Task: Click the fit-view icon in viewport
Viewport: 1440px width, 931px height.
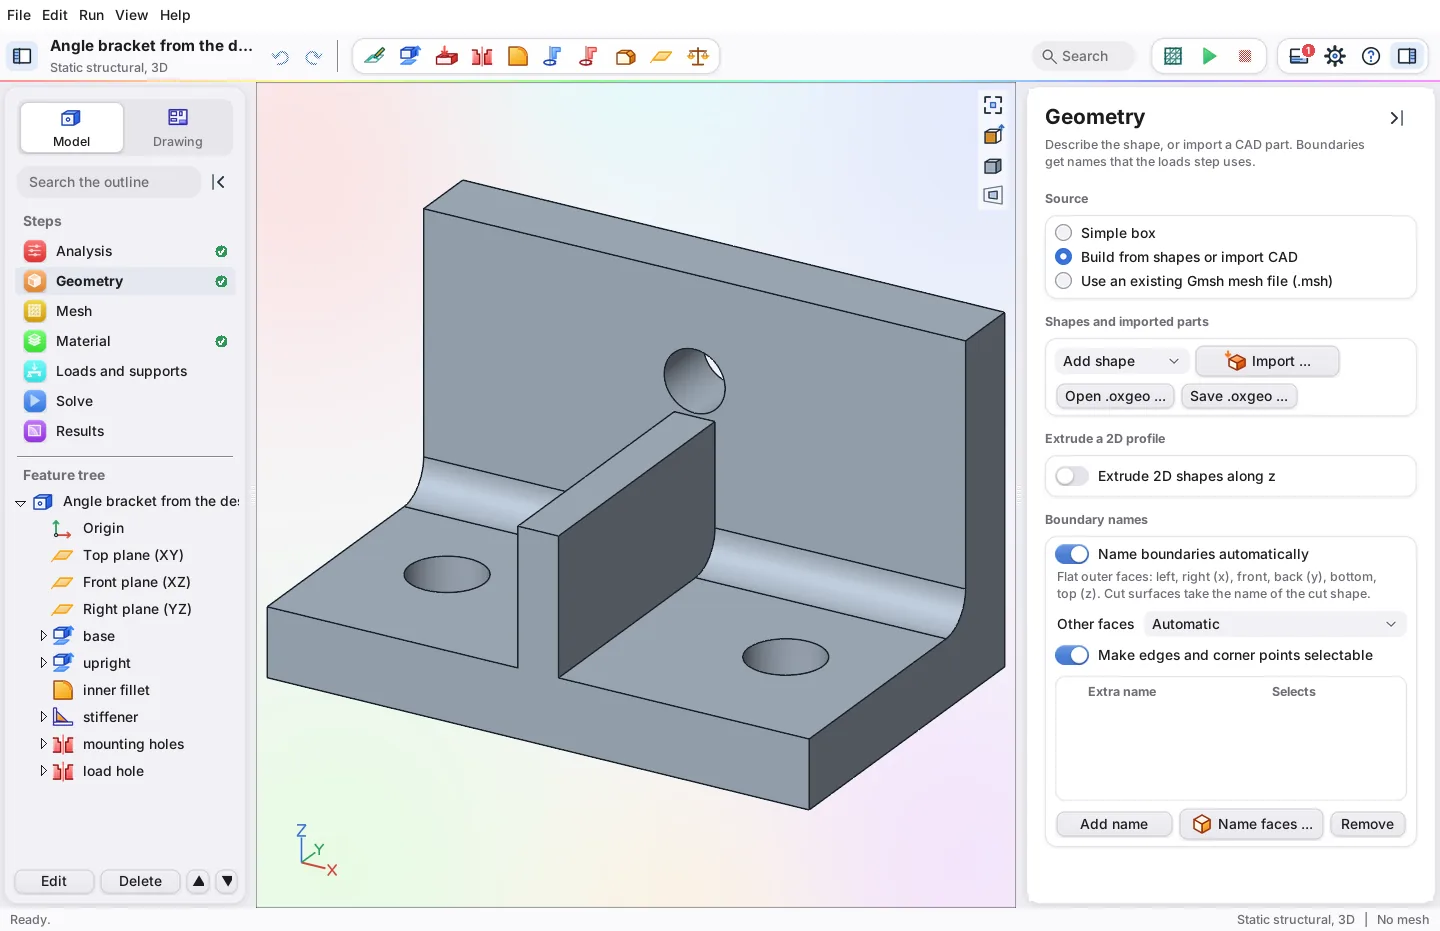Action: pyautogui.click(x=993, y=105)
